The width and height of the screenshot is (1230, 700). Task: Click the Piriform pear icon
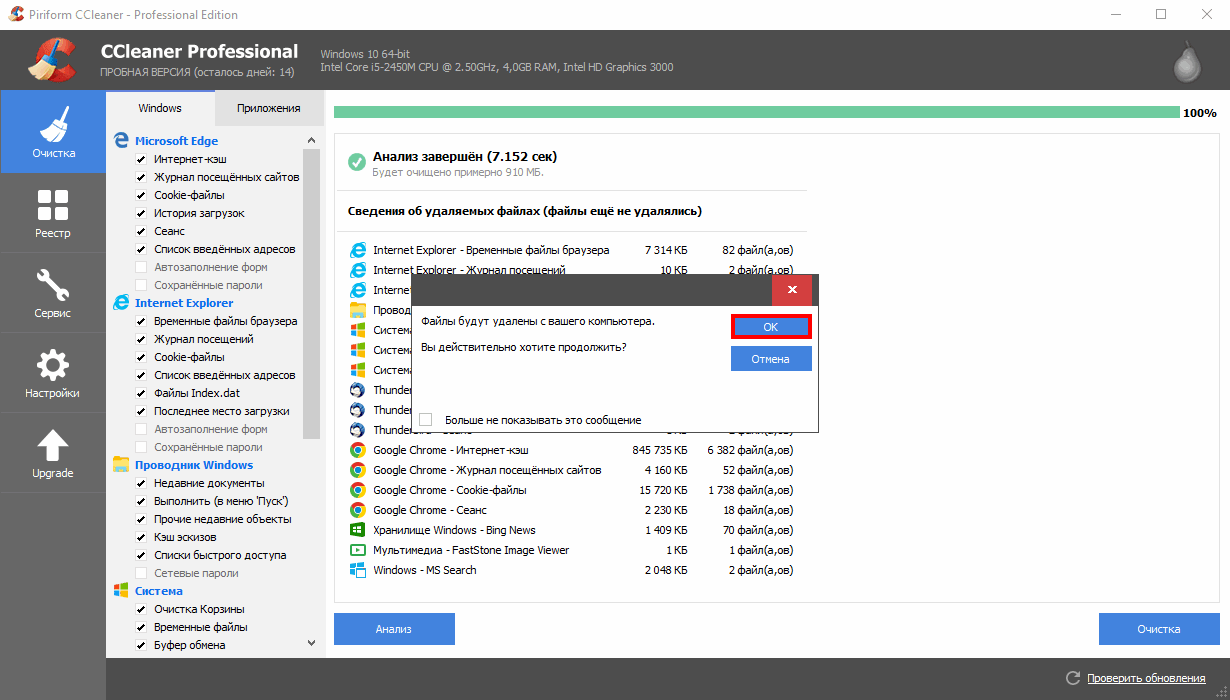(x=1186, y=63)
